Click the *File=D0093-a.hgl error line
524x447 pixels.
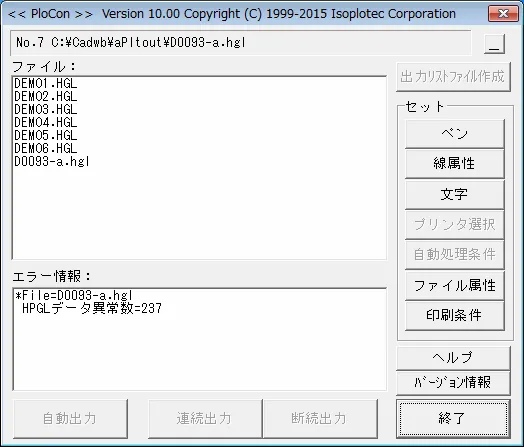74,296
